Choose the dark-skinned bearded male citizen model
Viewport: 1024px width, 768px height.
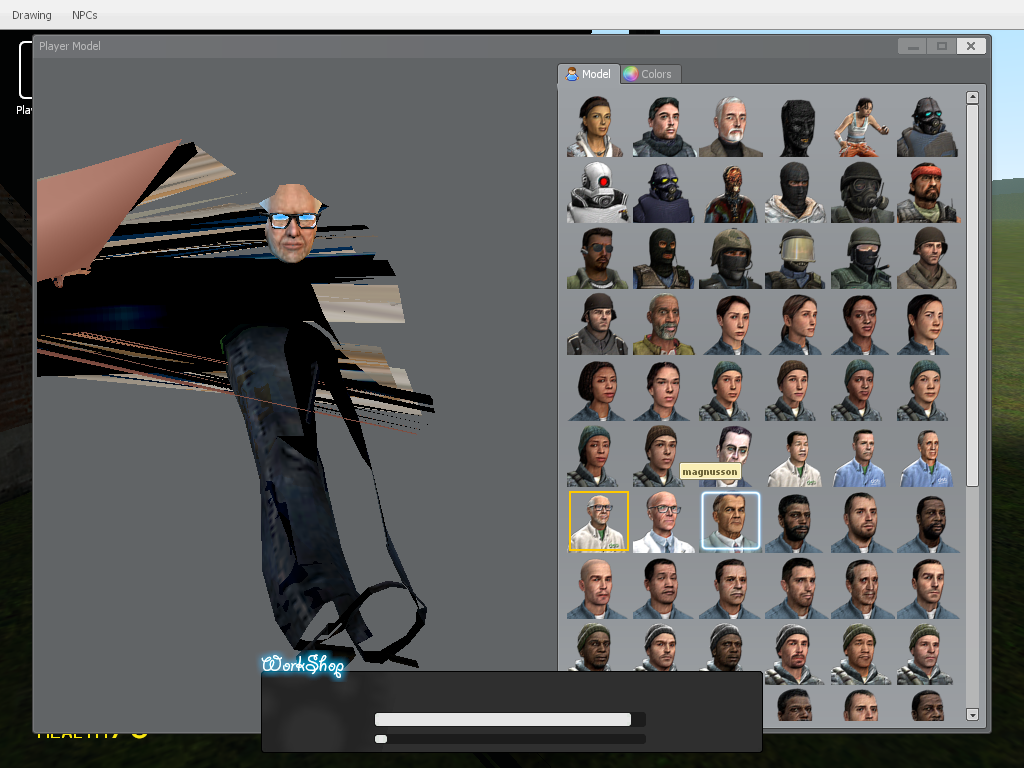(796, 522)
